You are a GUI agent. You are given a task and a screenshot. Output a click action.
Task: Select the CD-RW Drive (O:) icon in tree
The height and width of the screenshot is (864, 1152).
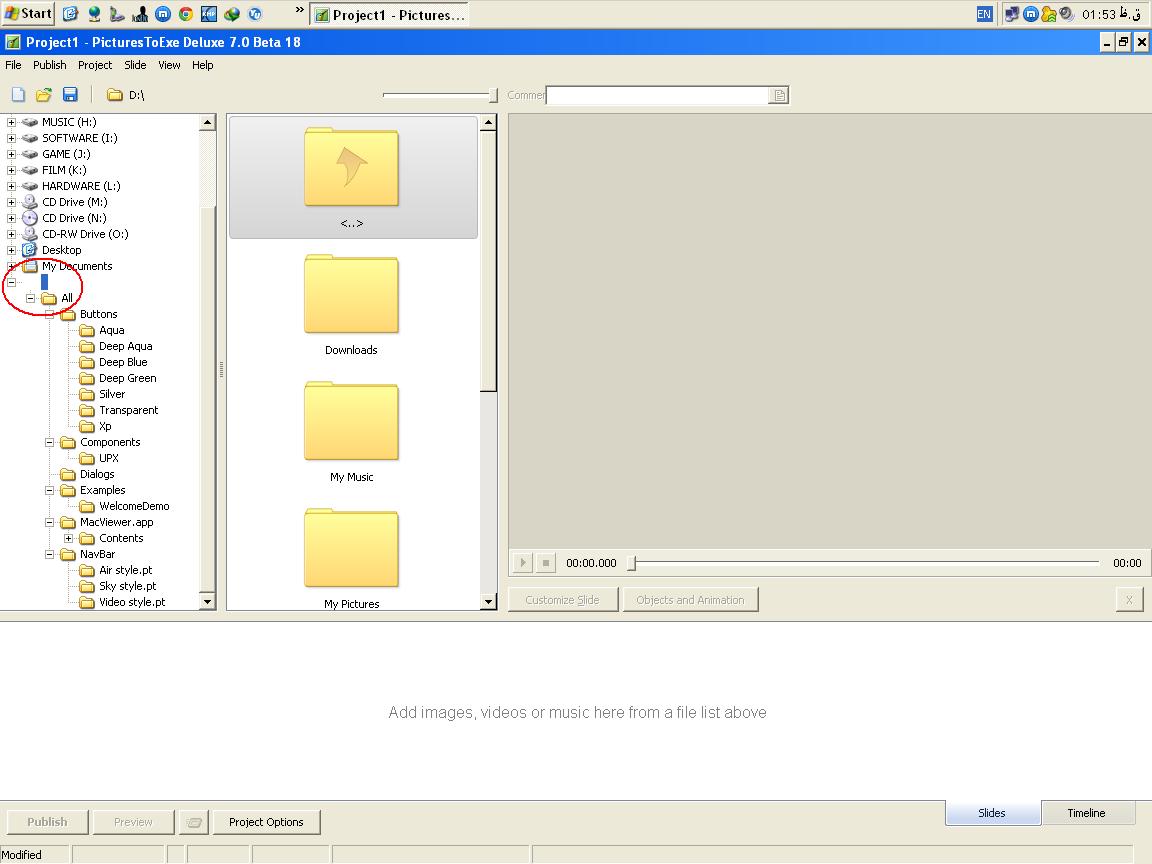[x=30, y=234]
